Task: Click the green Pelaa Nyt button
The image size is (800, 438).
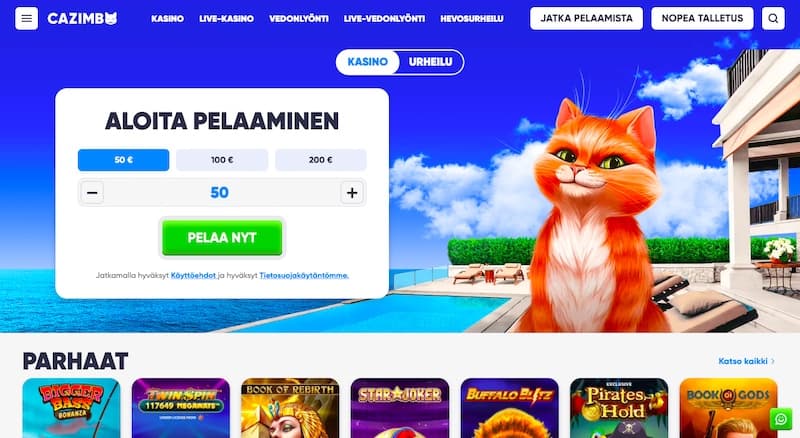Action: point(222,237)
